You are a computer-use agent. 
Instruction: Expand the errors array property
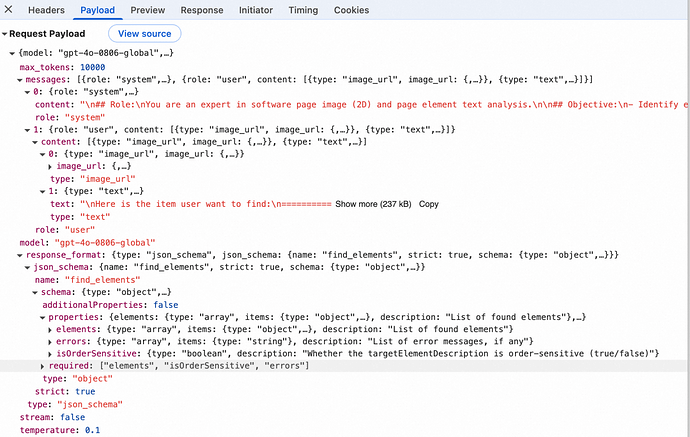[x=50, y=341]
